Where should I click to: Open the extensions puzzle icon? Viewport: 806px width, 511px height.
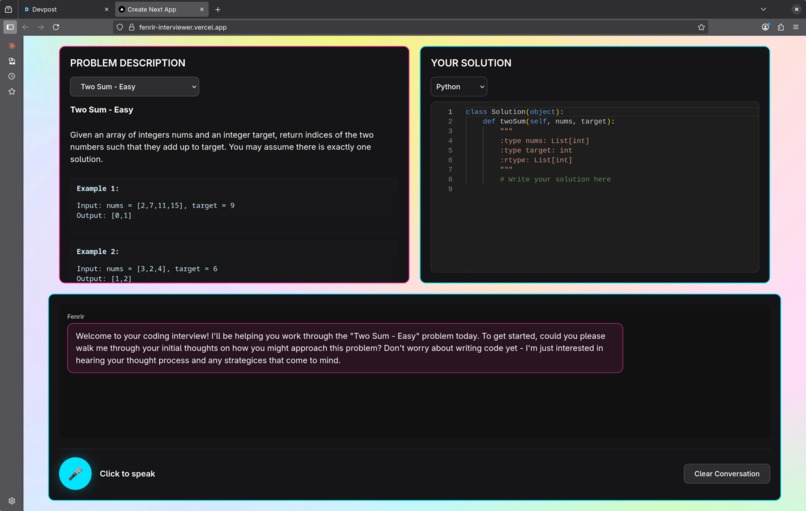780,27
